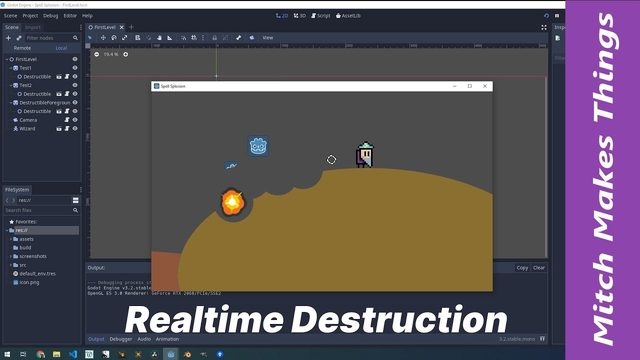Select the Scale mode tool in viewport toolbar
The image size is (640, 360).
124,38
